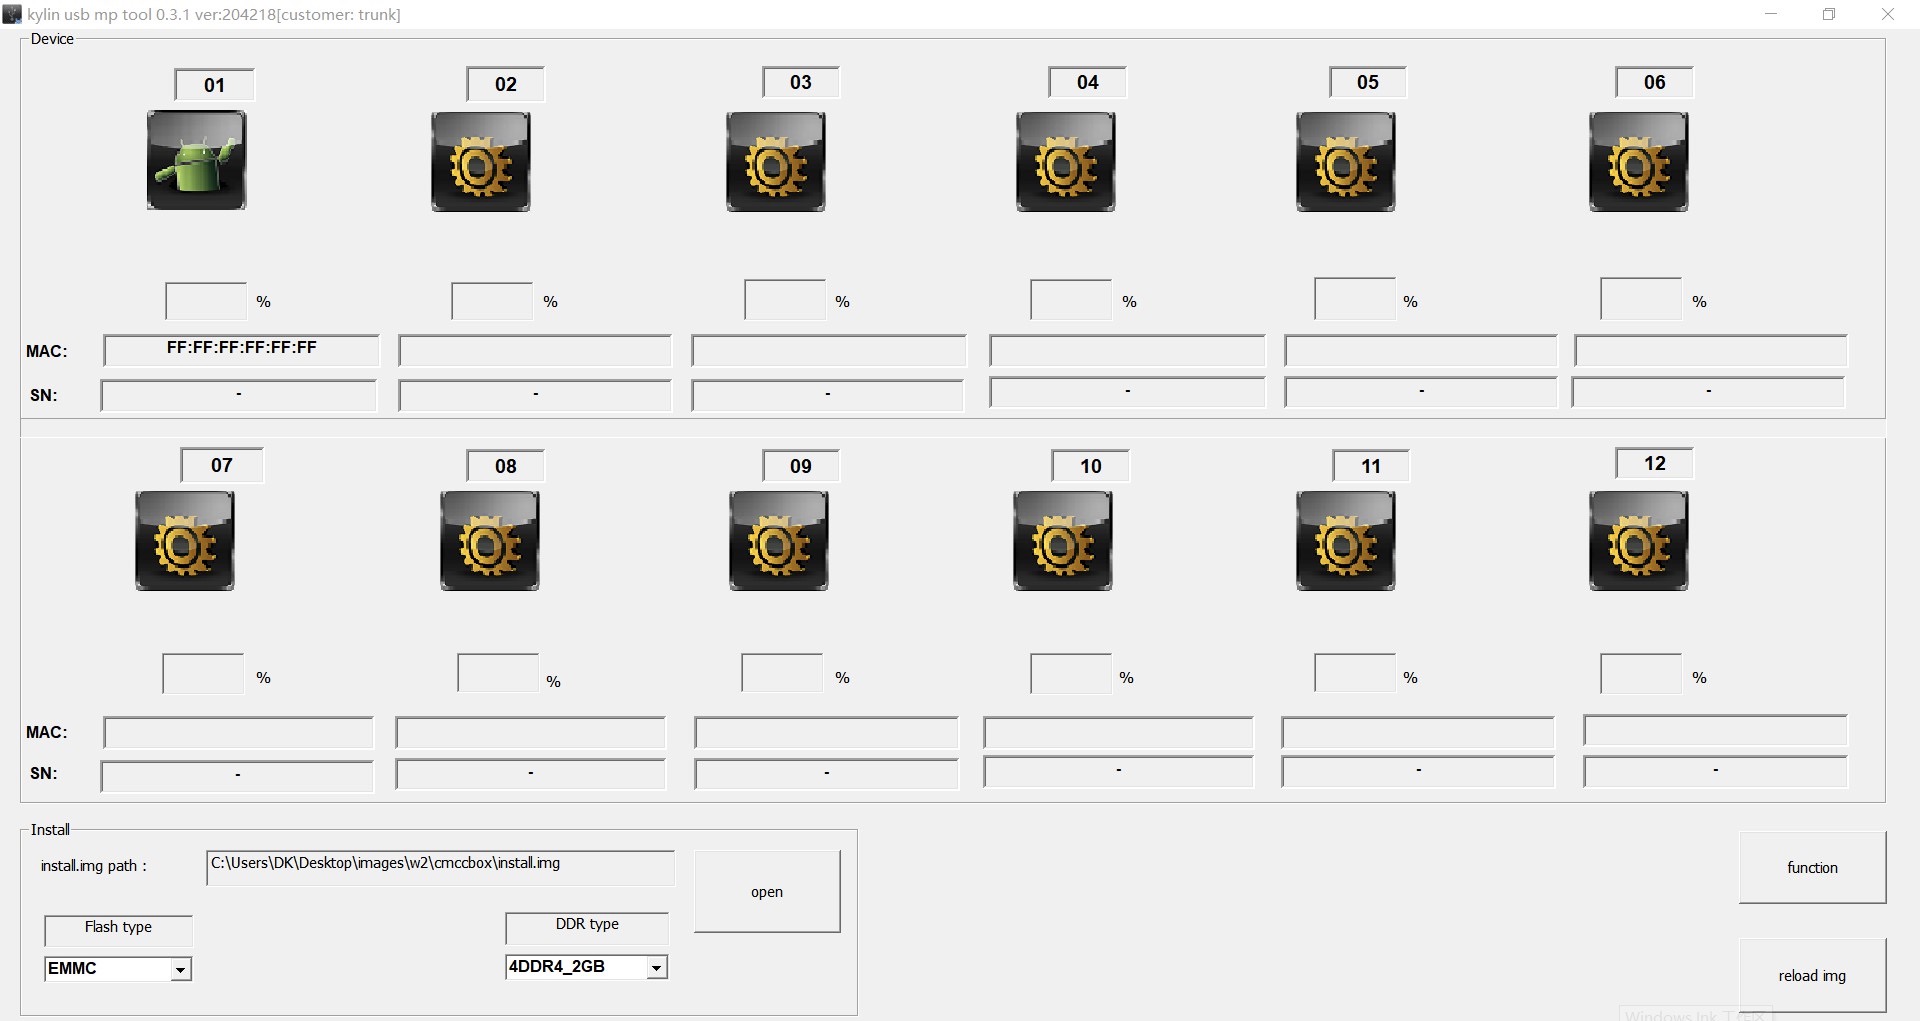Restore down the application window
This screenshot has width=1920, height=1021.
click(1829, 14)
